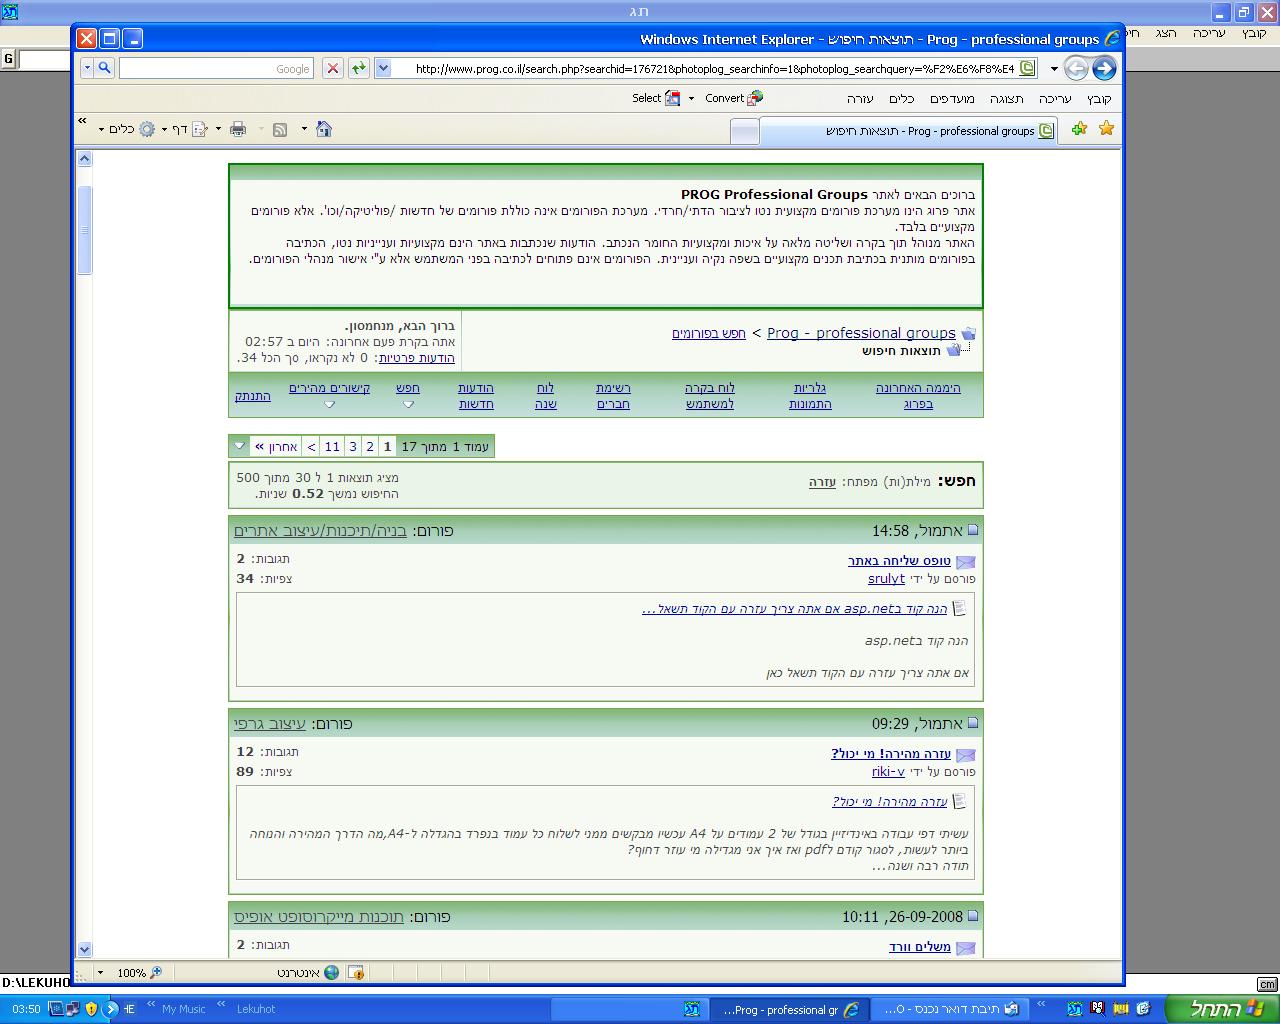Click the security lock icon in status bar
This screenshot has width=1280, height=1024.
tap(355, 972)
